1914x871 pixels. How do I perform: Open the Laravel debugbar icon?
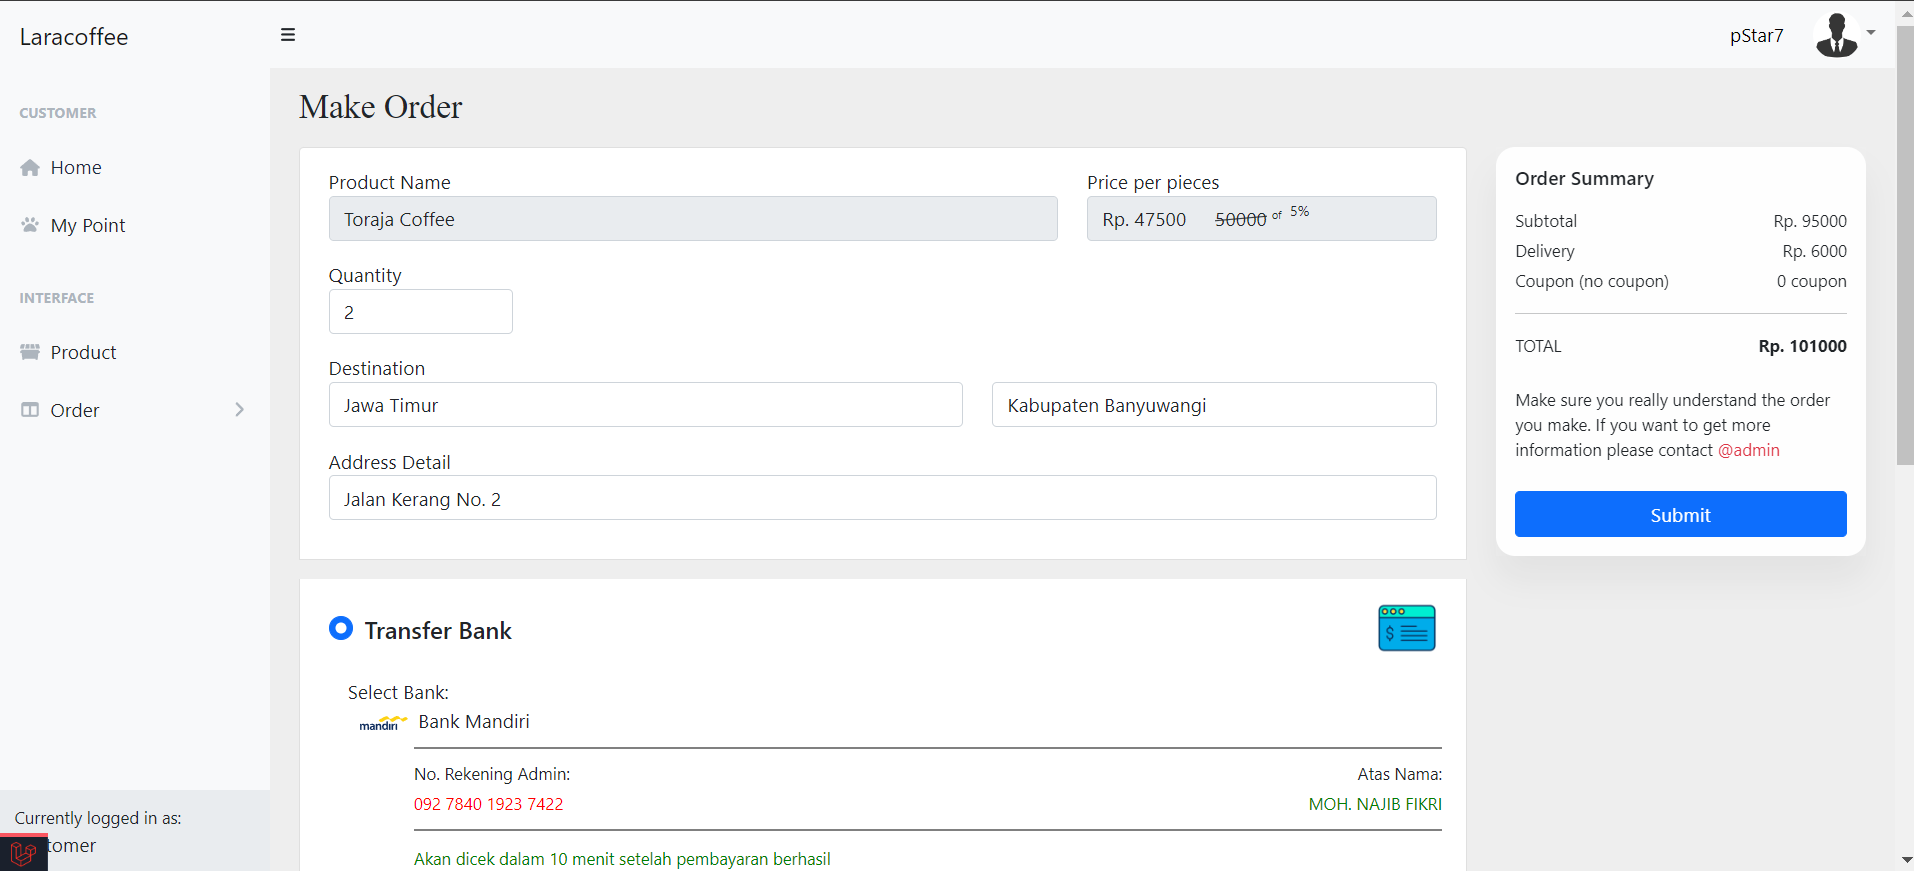pyautogui.click(x=23, y=853)
